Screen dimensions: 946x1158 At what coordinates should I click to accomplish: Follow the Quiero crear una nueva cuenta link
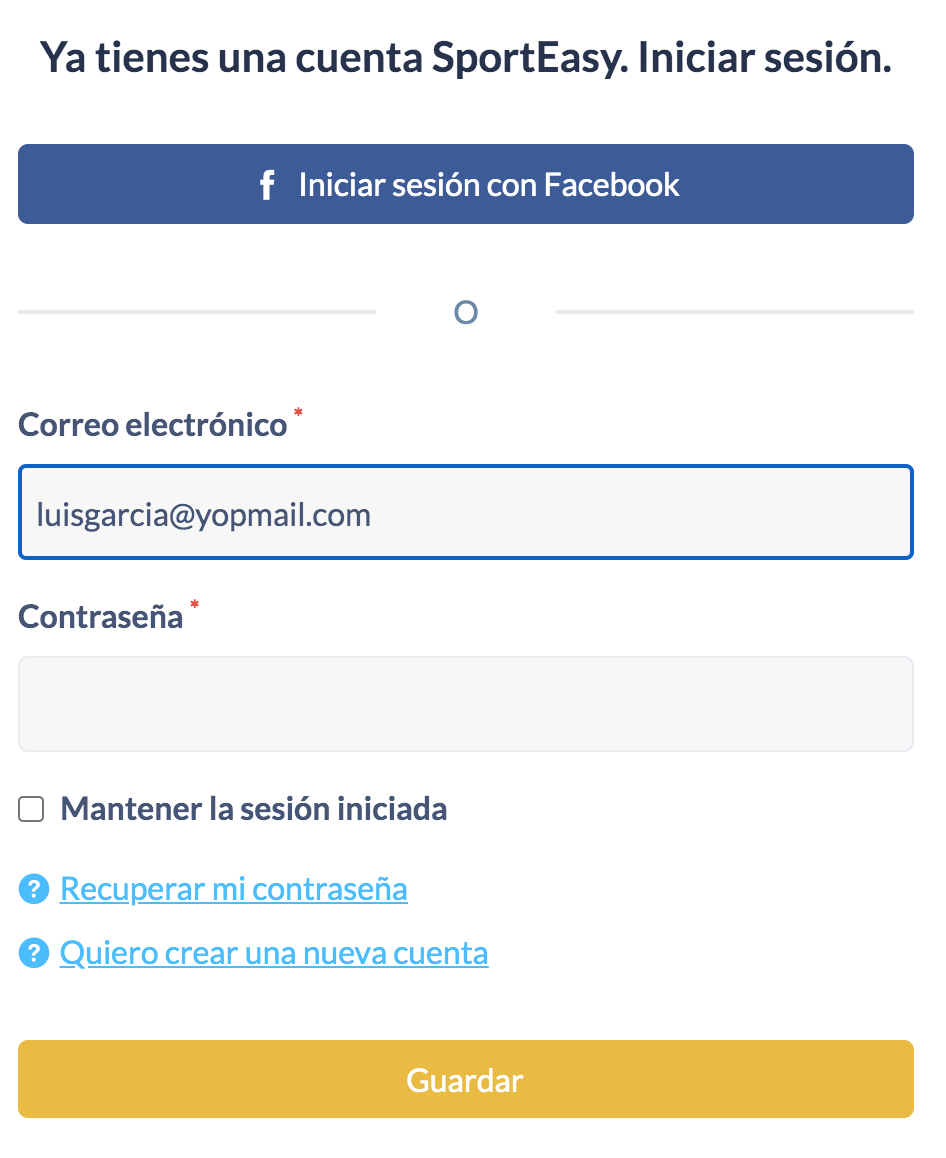[x=274, y=953]
